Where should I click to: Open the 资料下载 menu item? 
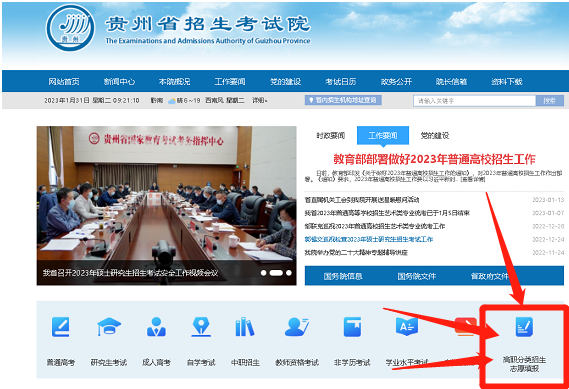[507, 82]
